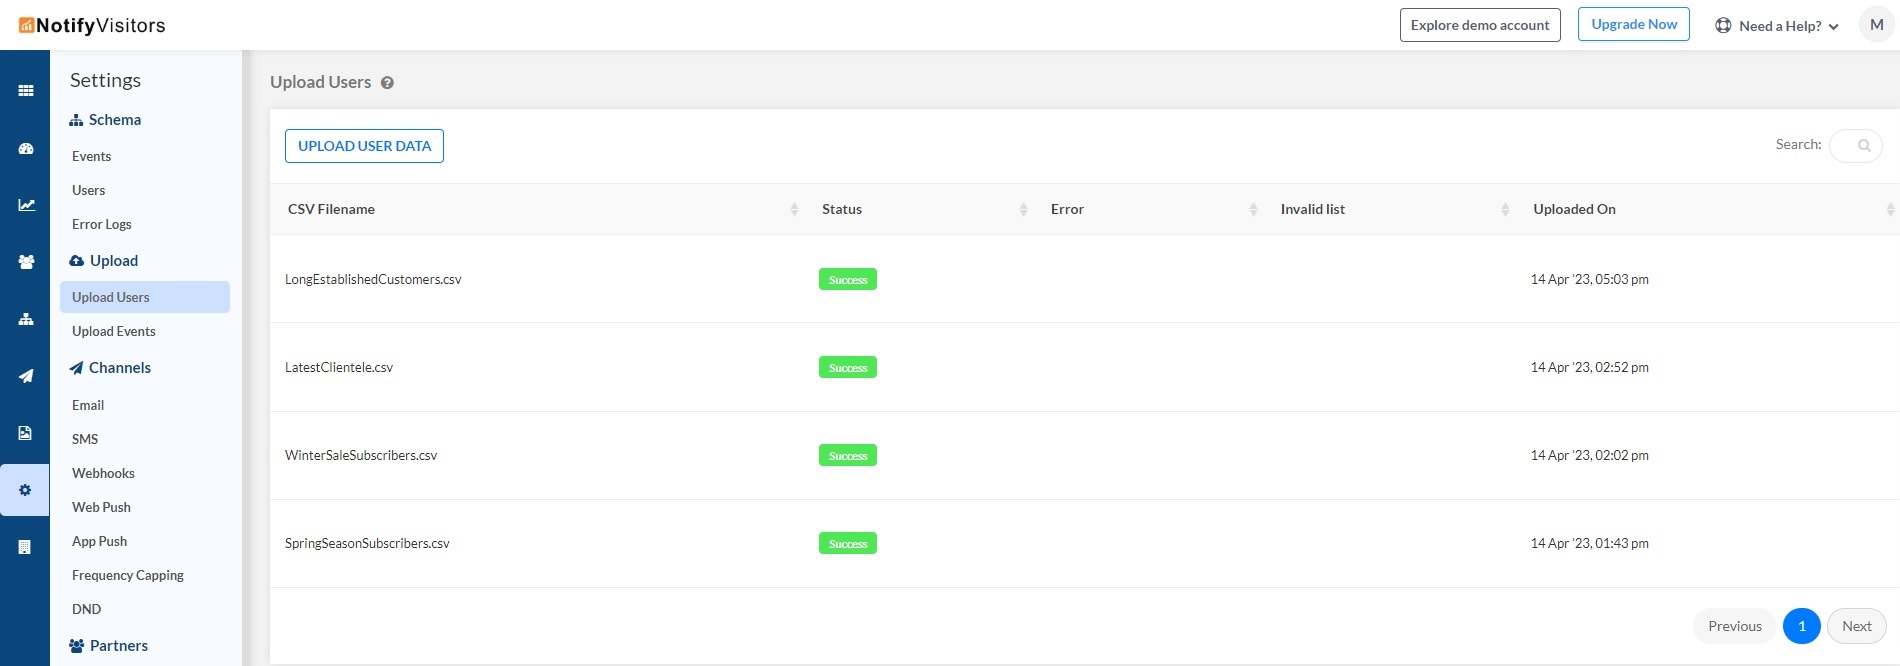The height and width of the screenshot is (666, 1900).
Task: Open Web Push channel settings
Action: pos(101,507)
